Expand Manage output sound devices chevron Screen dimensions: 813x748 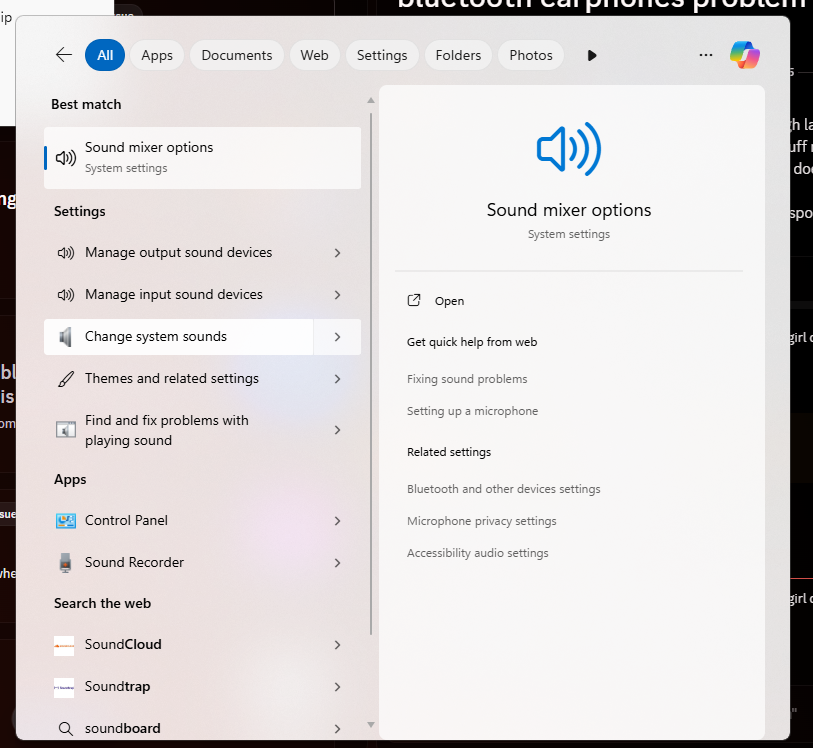pyautogui.click(x=338, y=253)
